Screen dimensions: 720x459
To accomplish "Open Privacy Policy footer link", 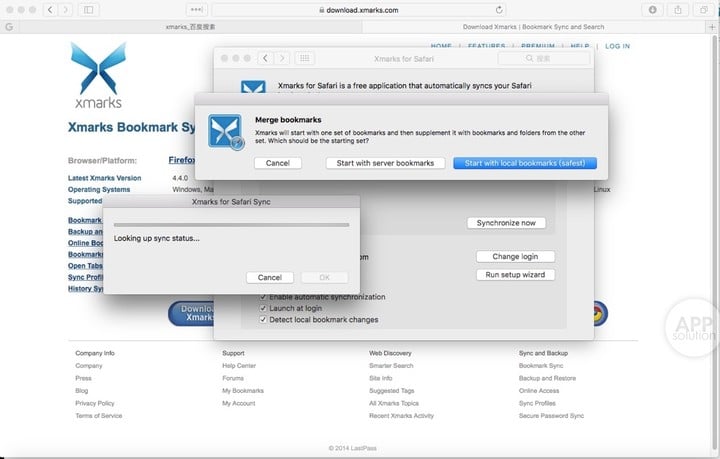I will pyautogui.click(x=95, y=403).
